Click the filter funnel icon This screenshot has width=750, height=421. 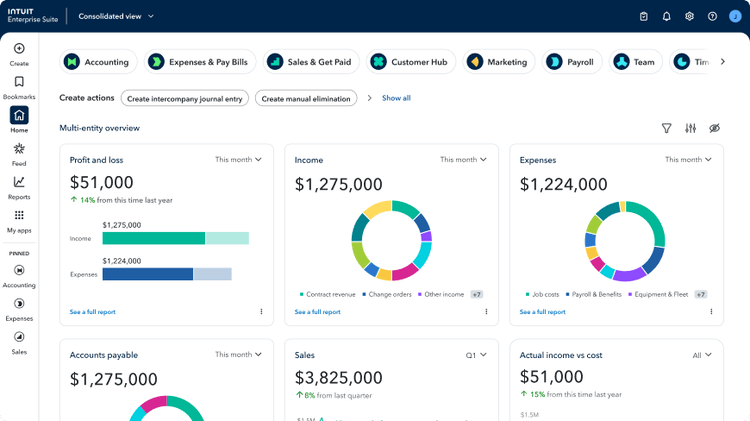(666, 128)
